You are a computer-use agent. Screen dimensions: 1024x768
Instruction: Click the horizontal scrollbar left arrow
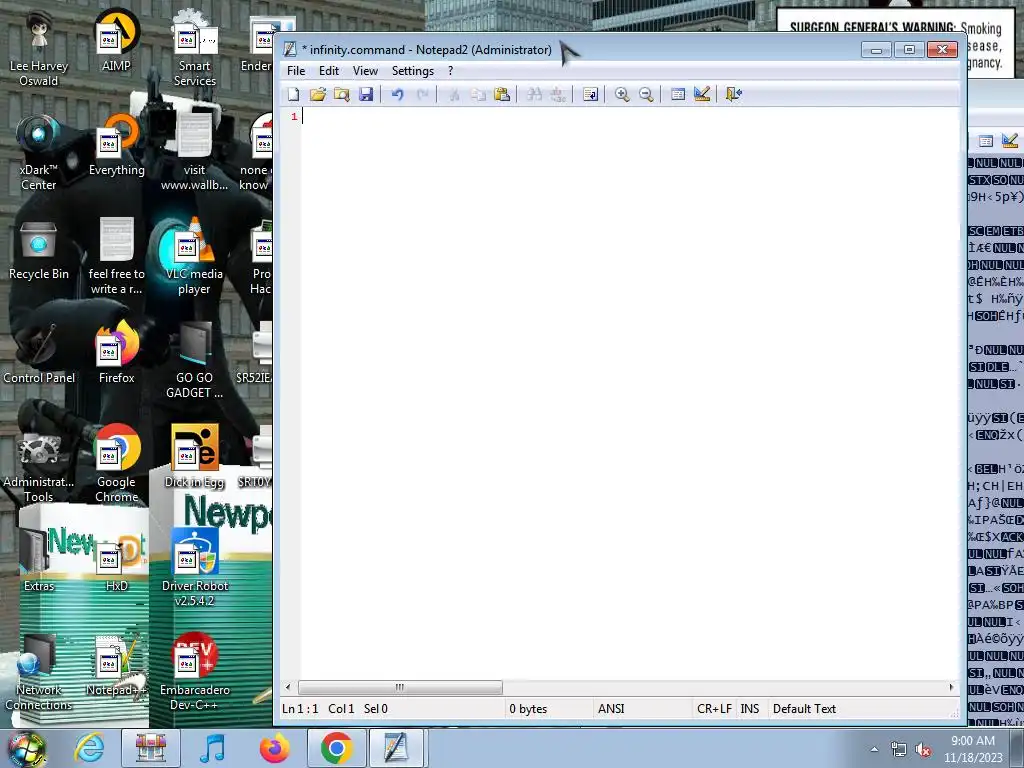click(288, 687)
